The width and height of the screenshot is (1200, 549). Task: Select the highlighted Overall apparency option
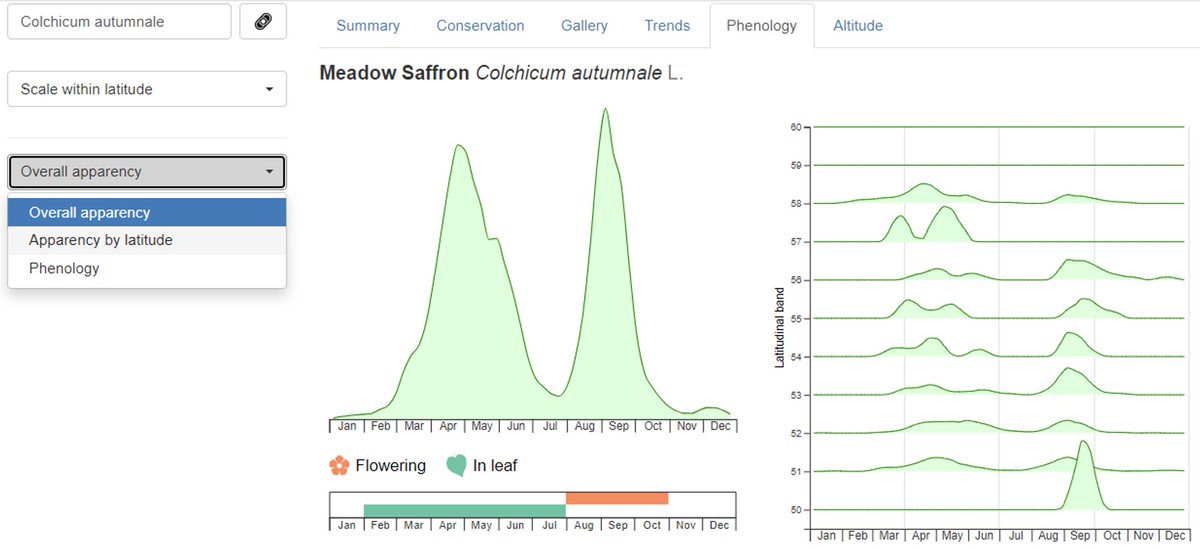[147, 212]
